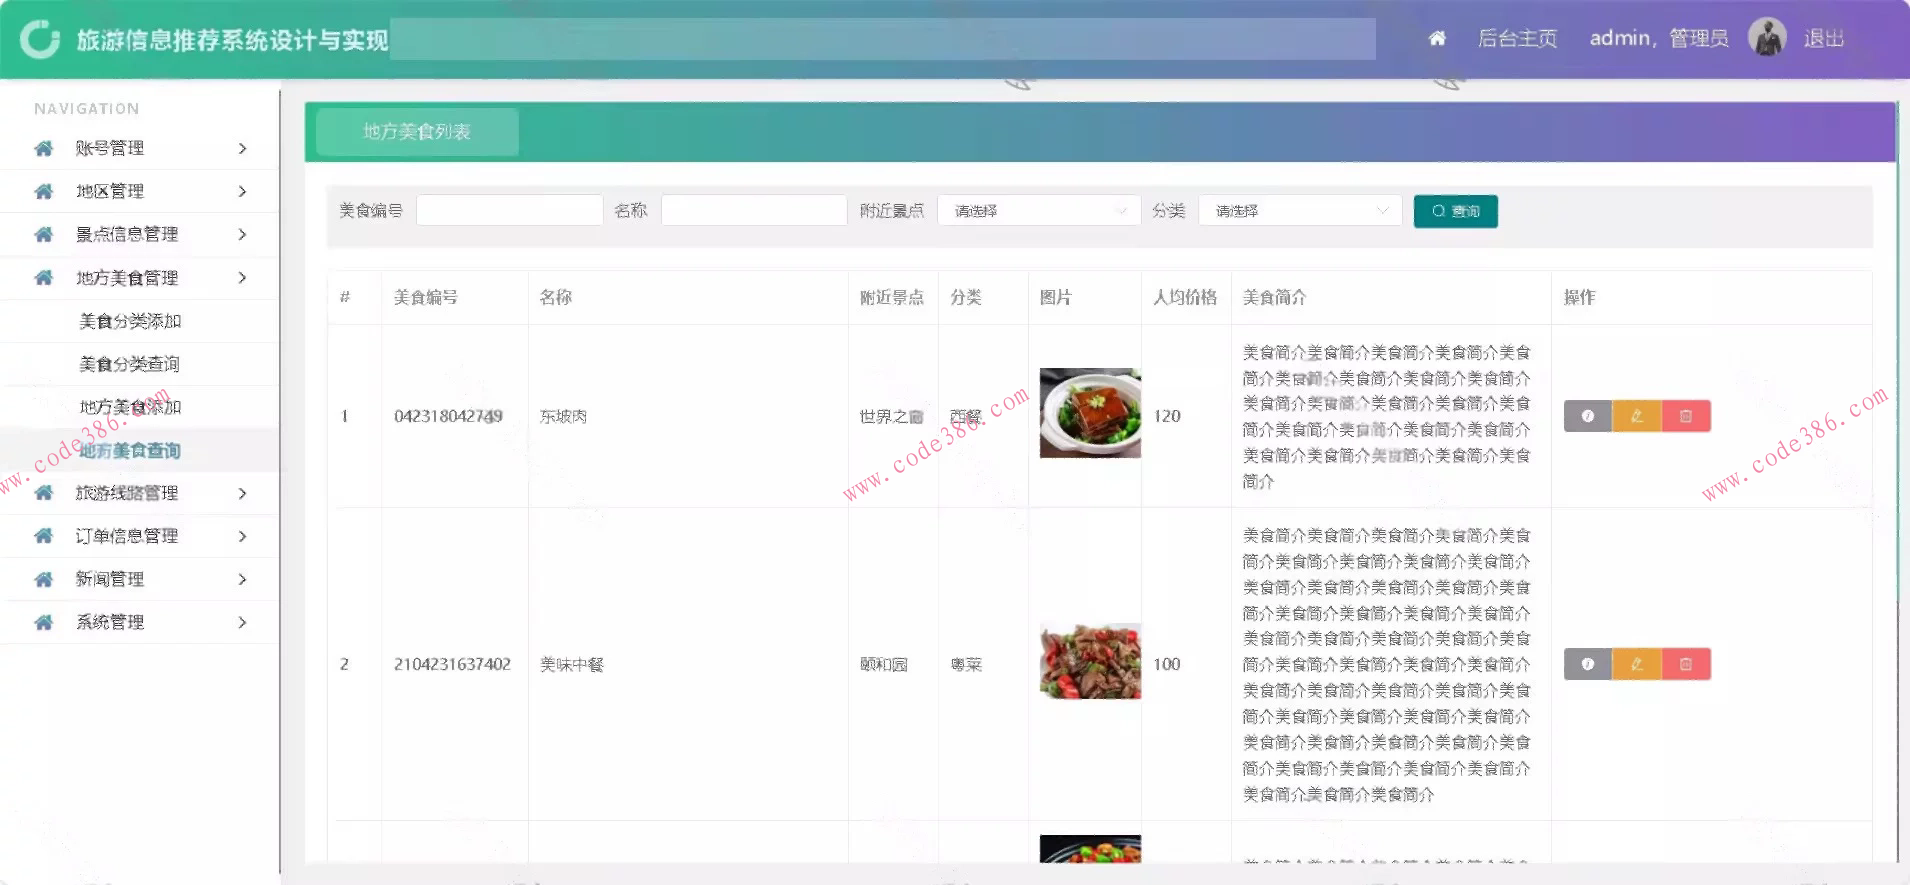Click the house icon next to 旅游线路管理
The width and height of the screenshot is (1910, 885).
[44, 493]
